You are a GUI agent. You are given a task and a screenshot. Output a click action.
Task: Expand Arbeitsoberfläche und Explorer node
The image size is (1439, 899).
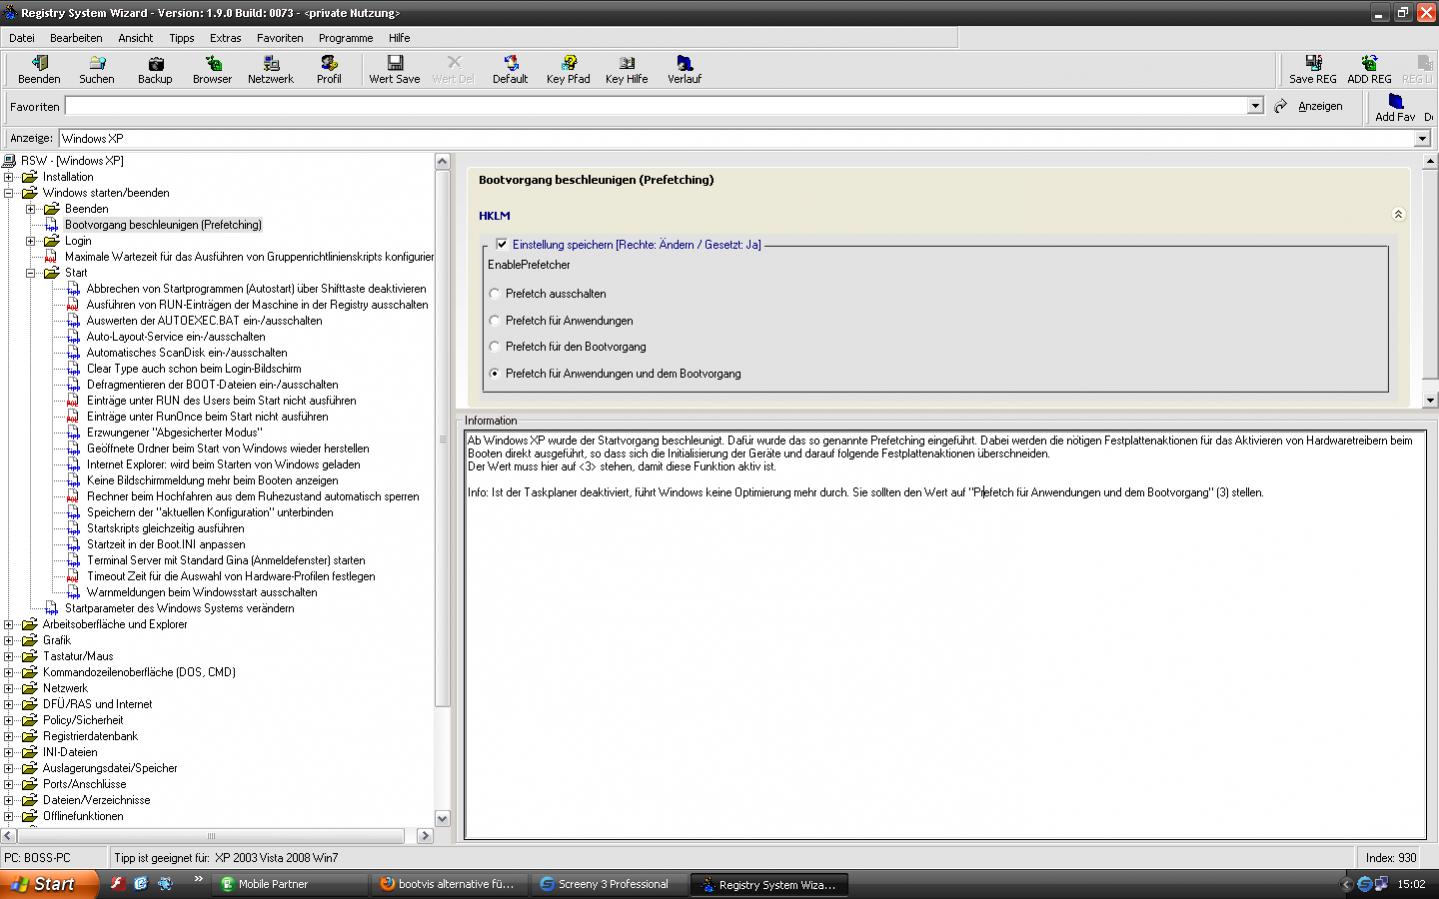click(x=9, y=625)
